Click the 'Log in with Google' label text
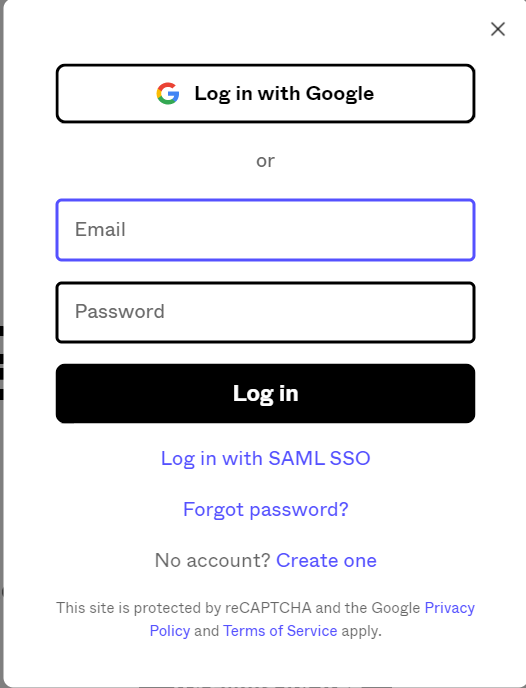This screenshot has width=526, height=688. [x=284, y=93]
